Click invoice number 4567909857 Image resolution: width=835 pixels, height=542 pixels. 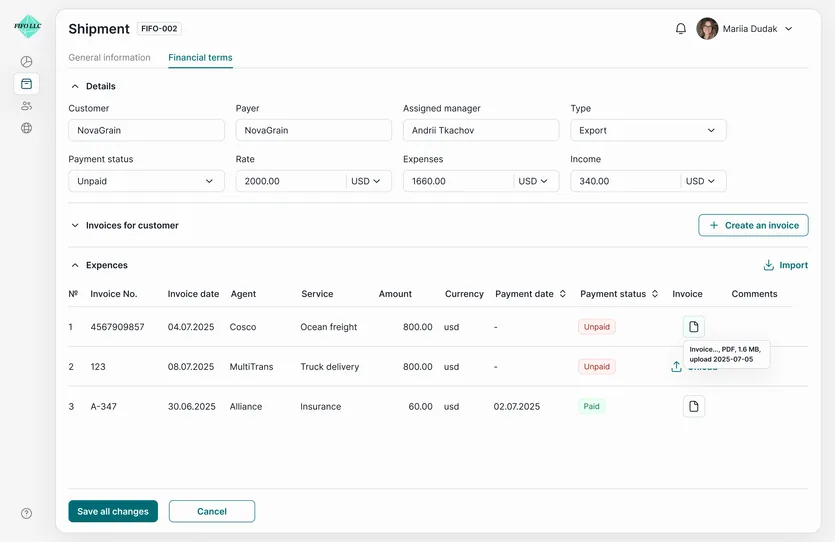coord(117,327)
